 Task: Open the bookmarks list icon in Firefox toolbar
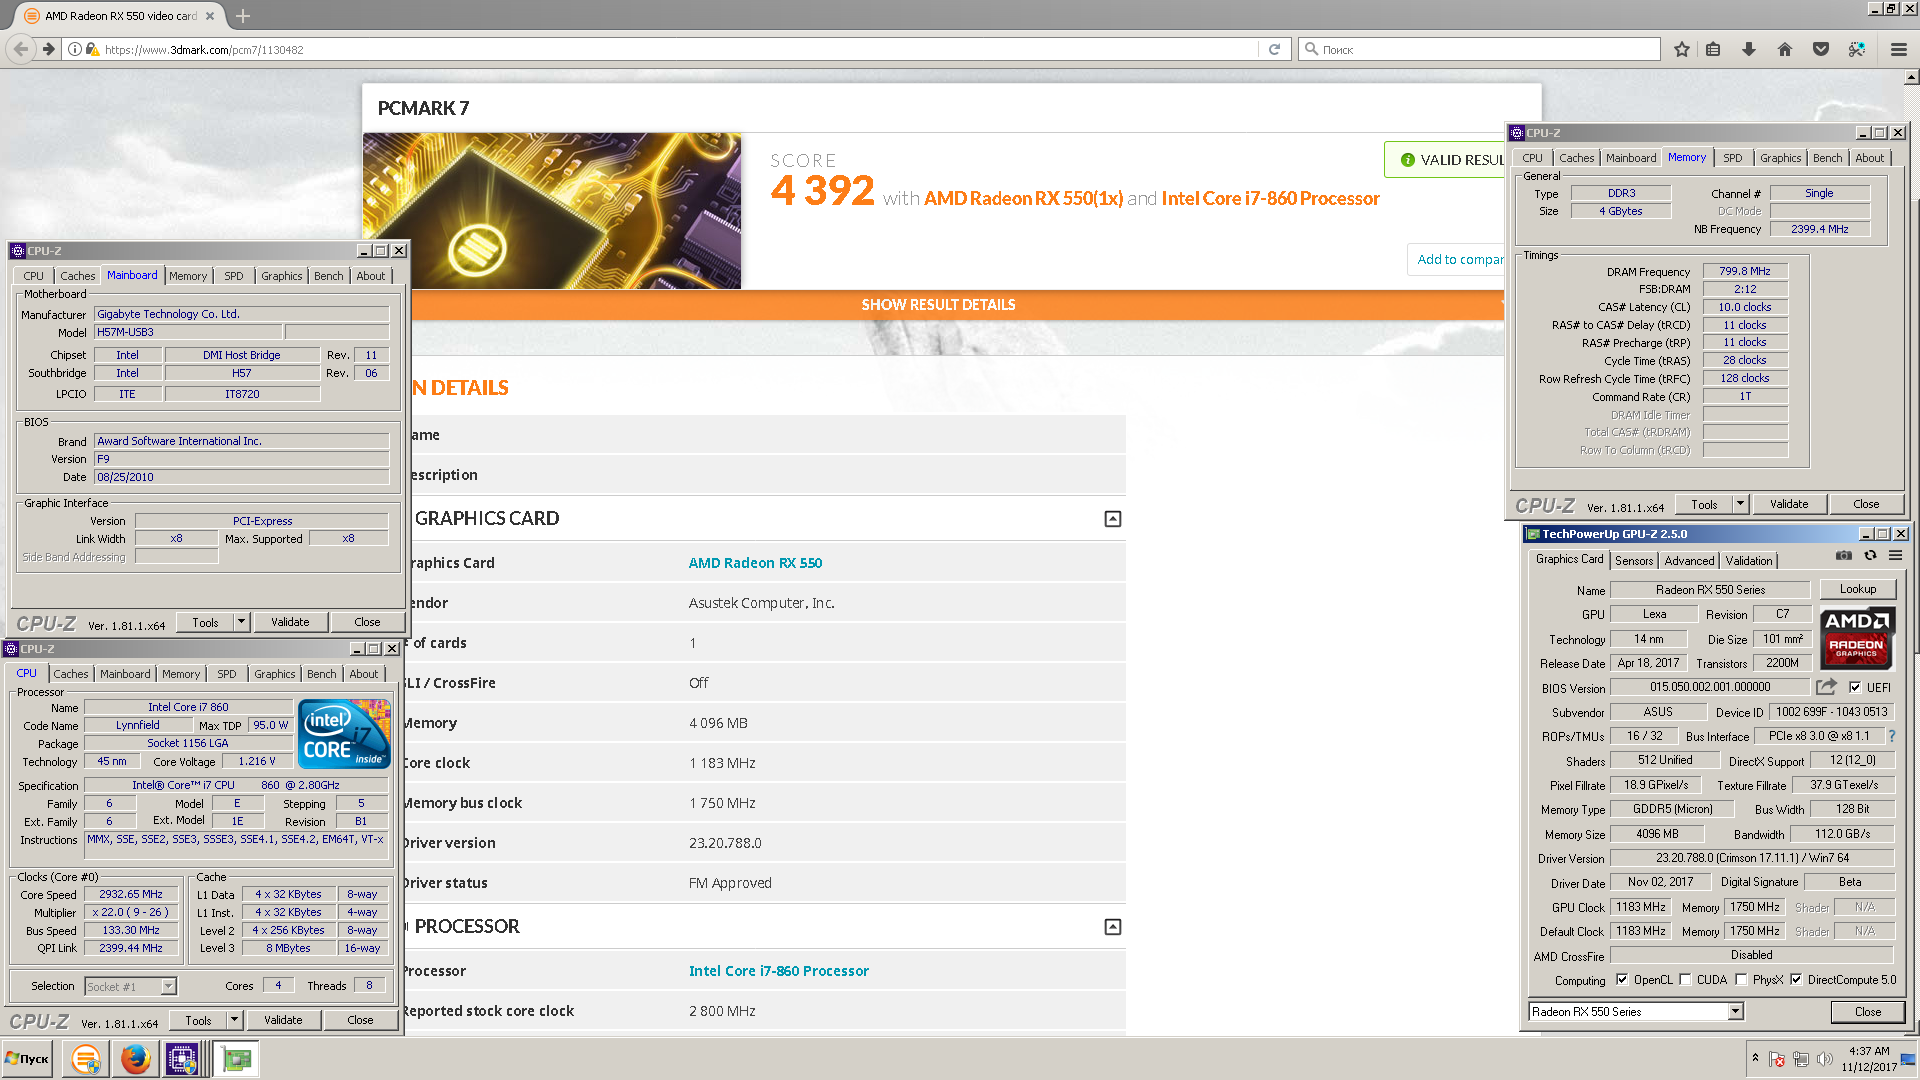(x=1713, y=49)
